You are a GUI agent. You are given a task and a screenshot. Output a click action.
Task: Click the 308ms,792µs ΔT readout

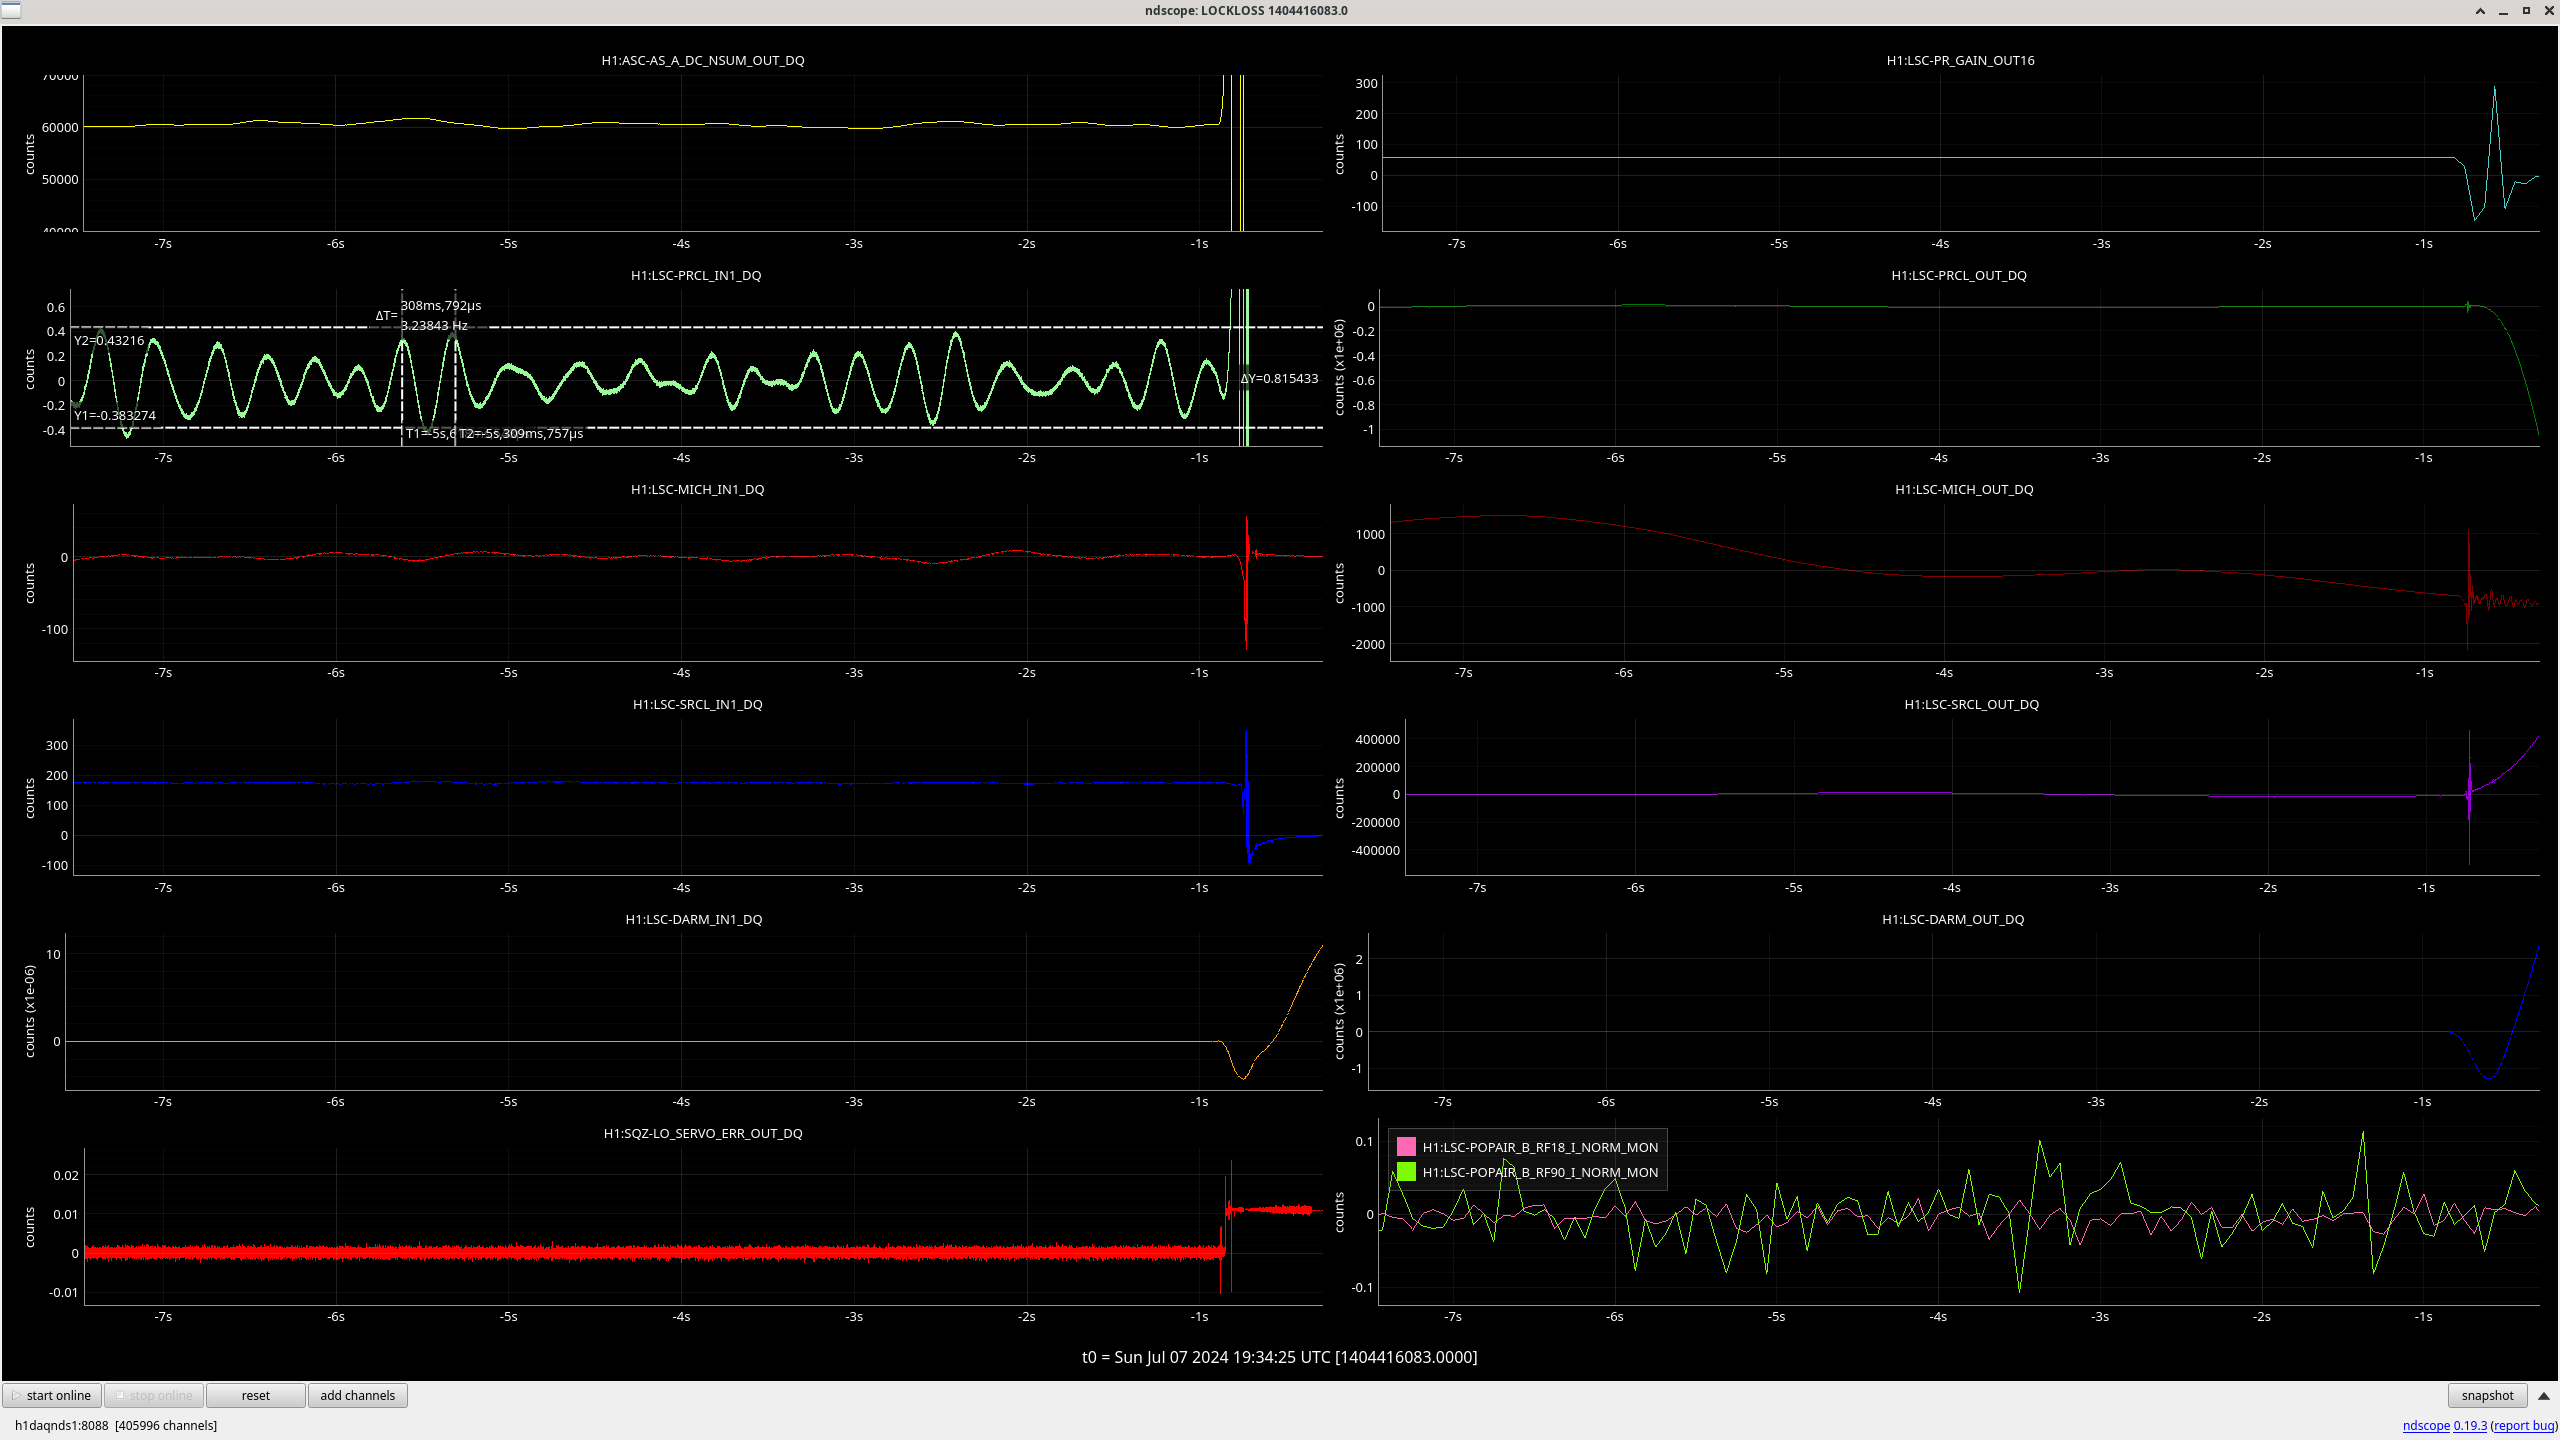pos(441,305)
